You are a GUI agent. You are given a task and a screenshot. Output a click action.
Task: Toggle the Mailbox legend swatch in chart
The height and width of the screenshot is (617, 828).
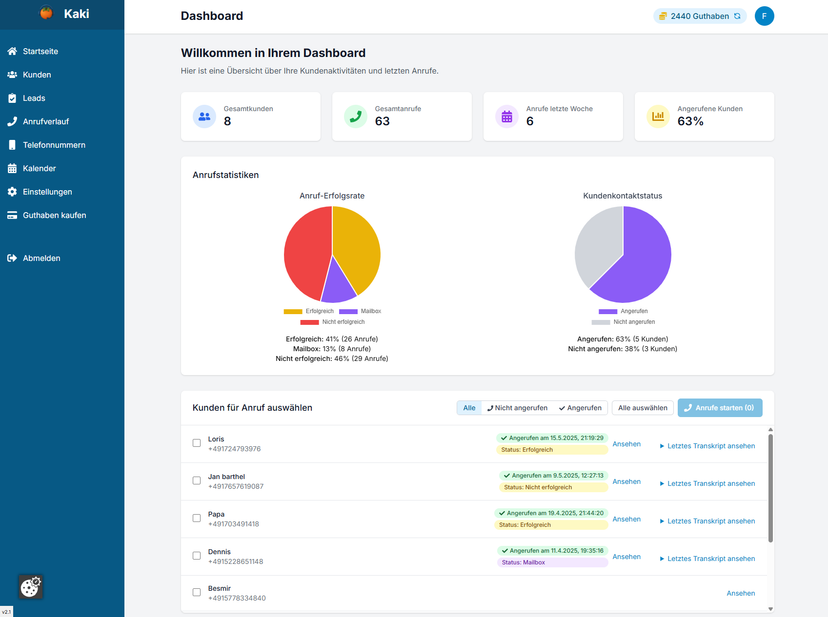(347, 311)
